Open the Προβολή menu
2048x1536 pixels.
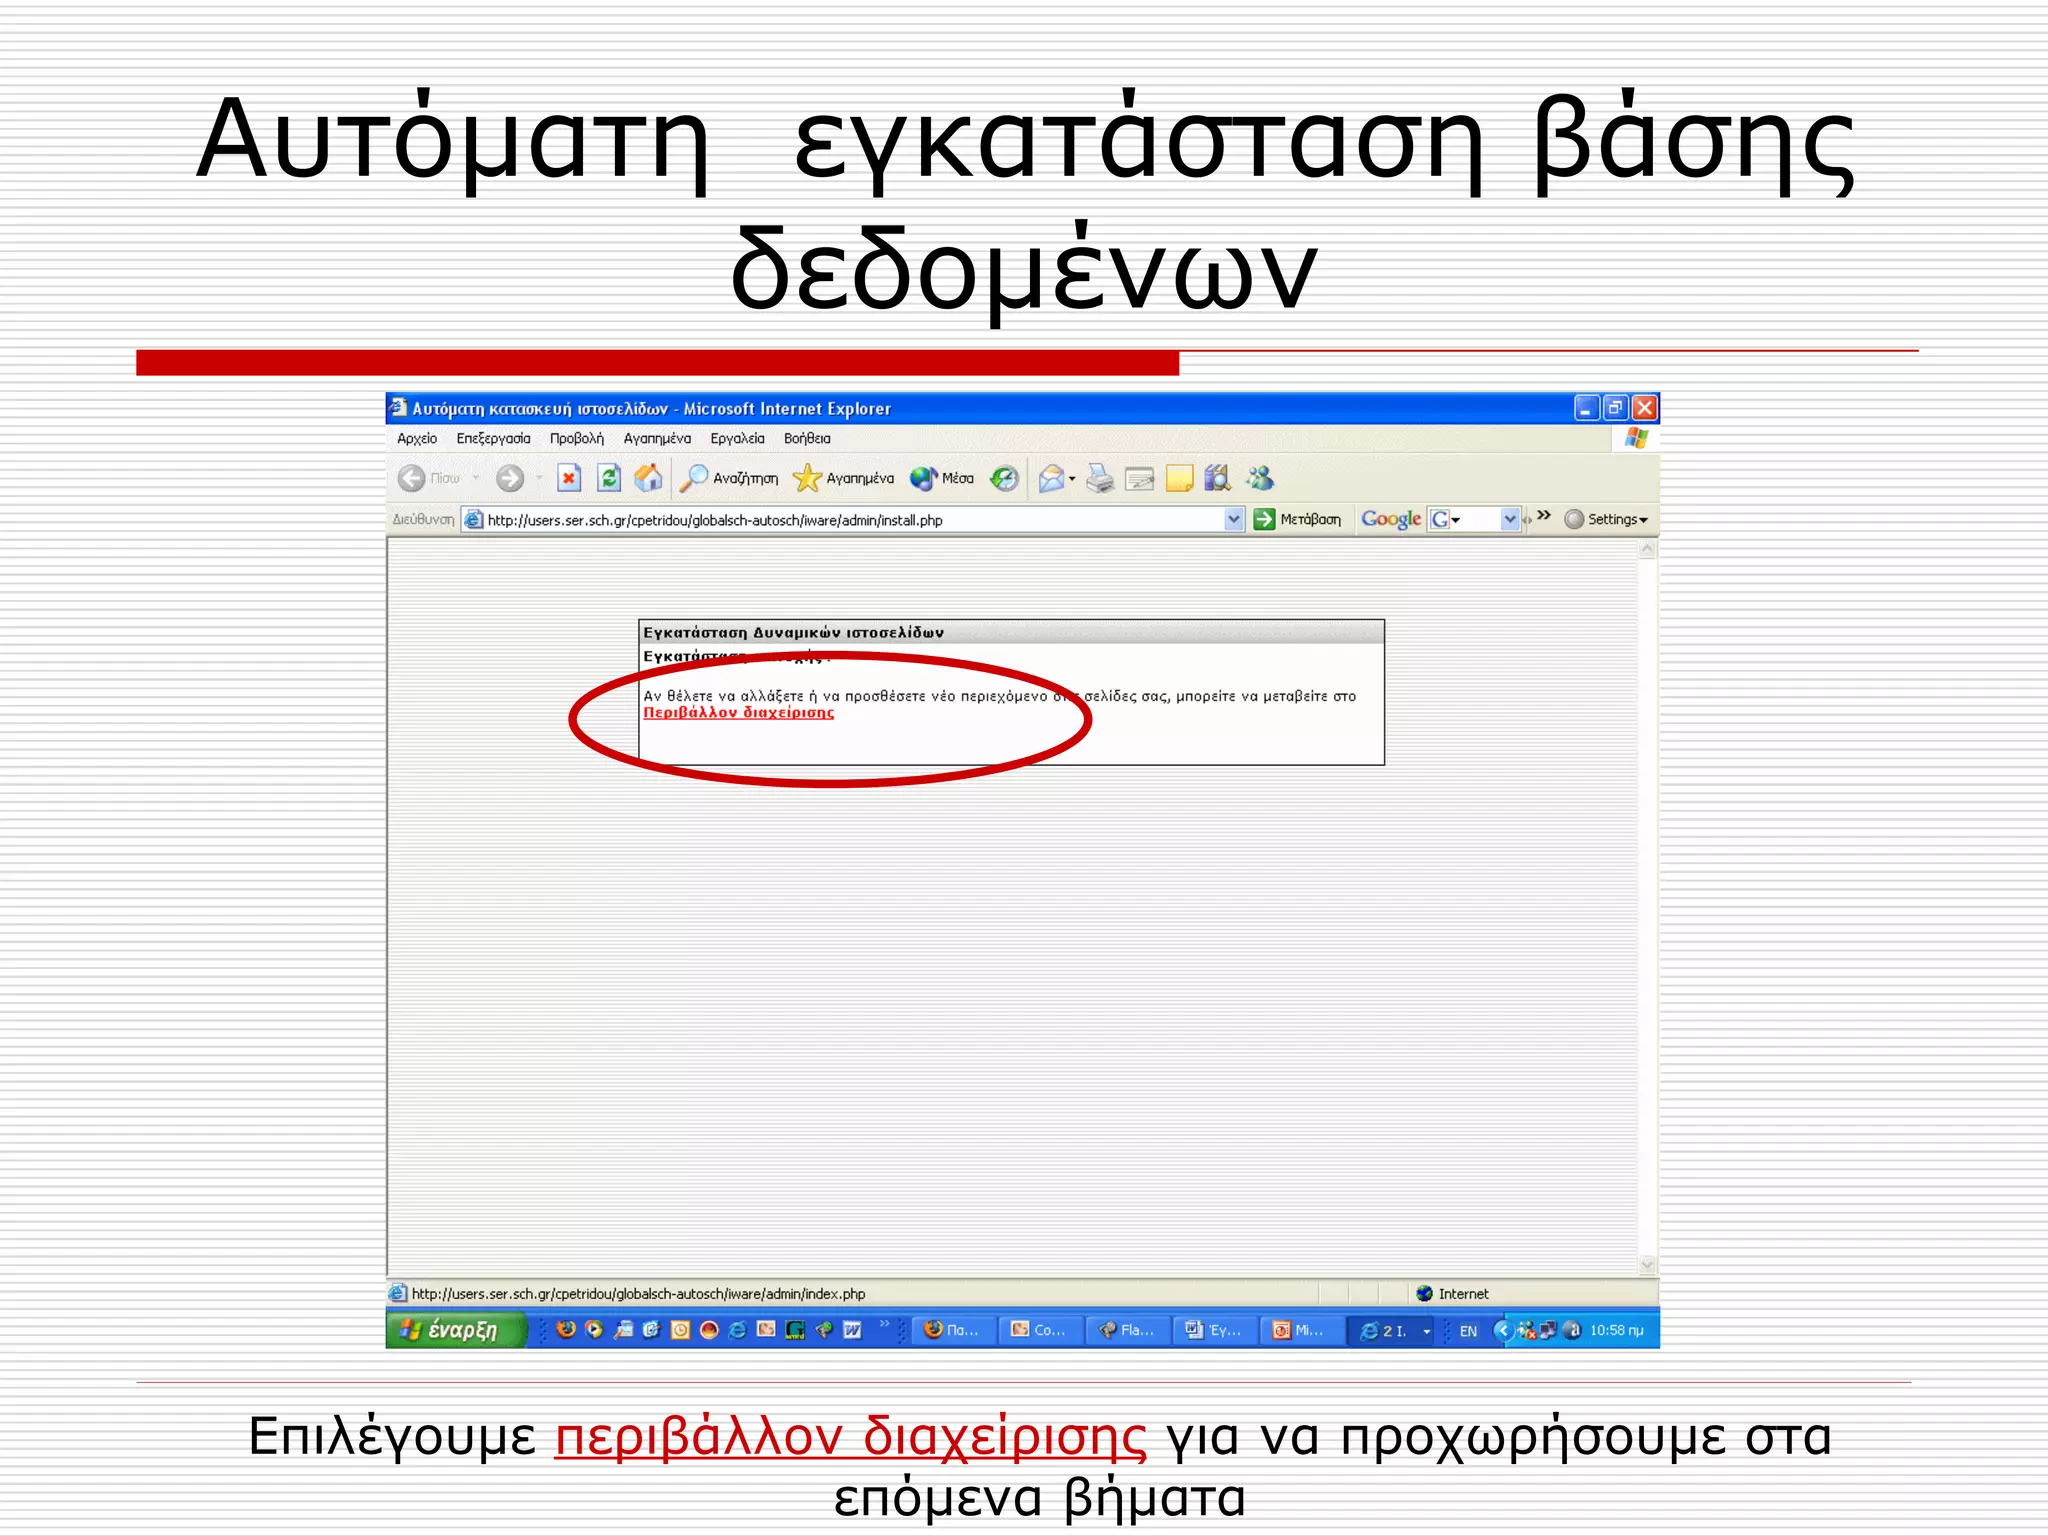(x=577, y=438)
